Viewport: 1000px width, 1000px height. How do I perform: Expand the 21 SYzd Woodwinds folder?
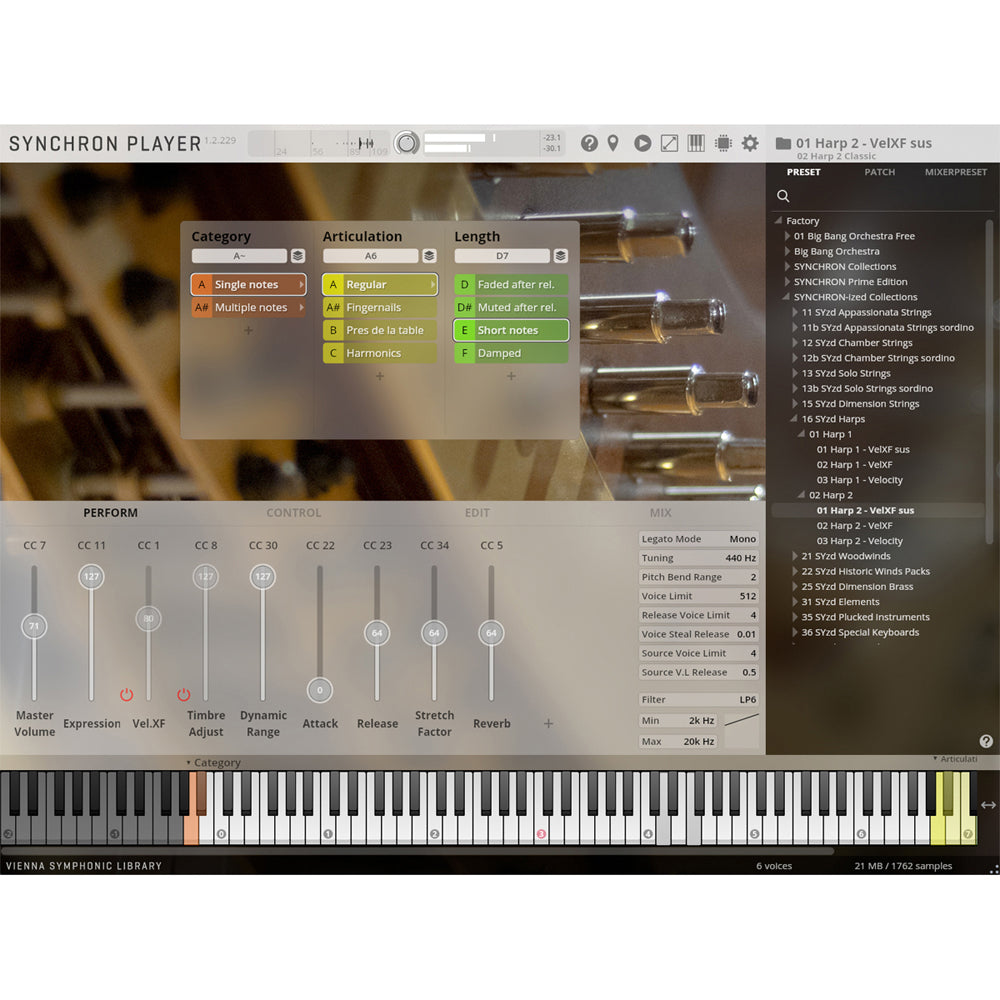(796, 556)
